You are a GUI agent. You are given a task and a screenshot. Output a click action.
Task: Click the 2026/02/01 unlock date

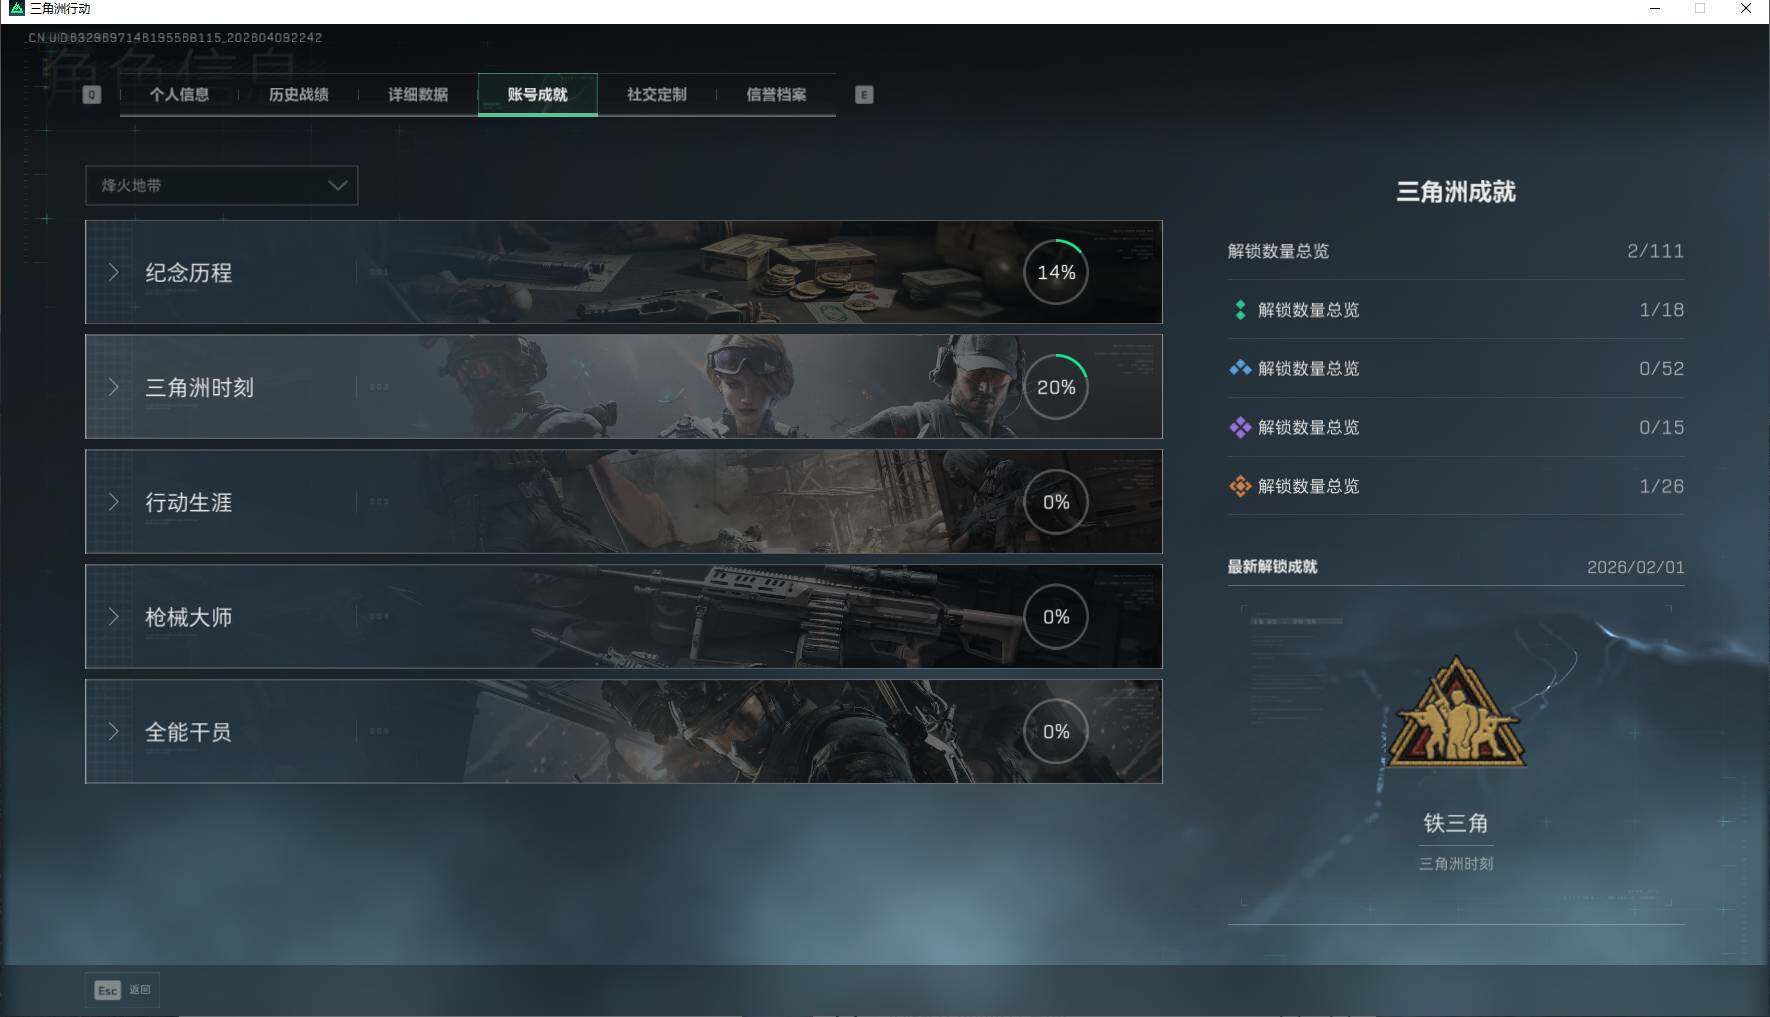(x=1635, y=568)
